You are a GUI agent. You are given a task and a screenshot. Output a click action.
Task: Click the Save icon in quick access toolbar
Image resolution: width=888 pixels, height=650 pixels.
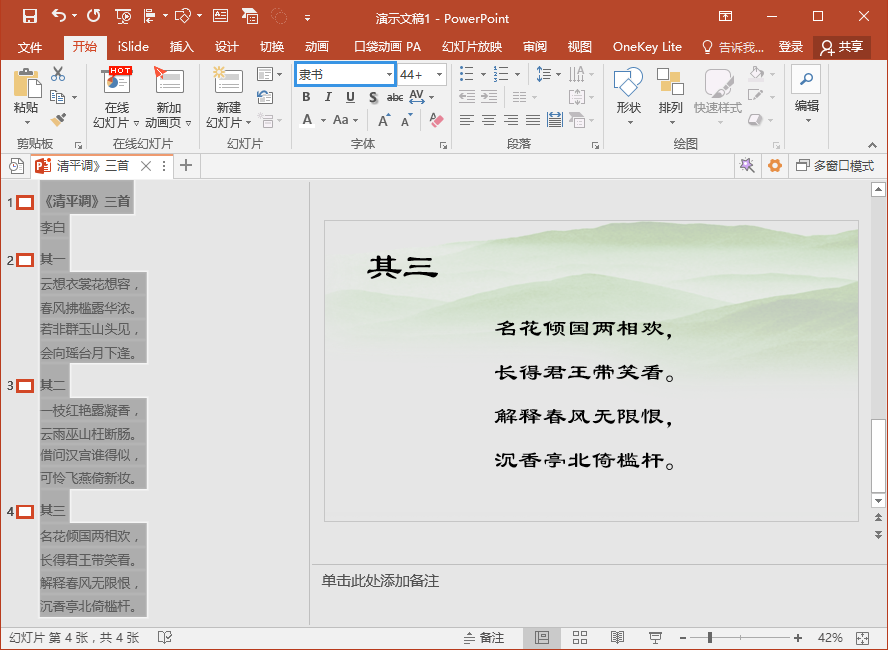pos(29,16)
